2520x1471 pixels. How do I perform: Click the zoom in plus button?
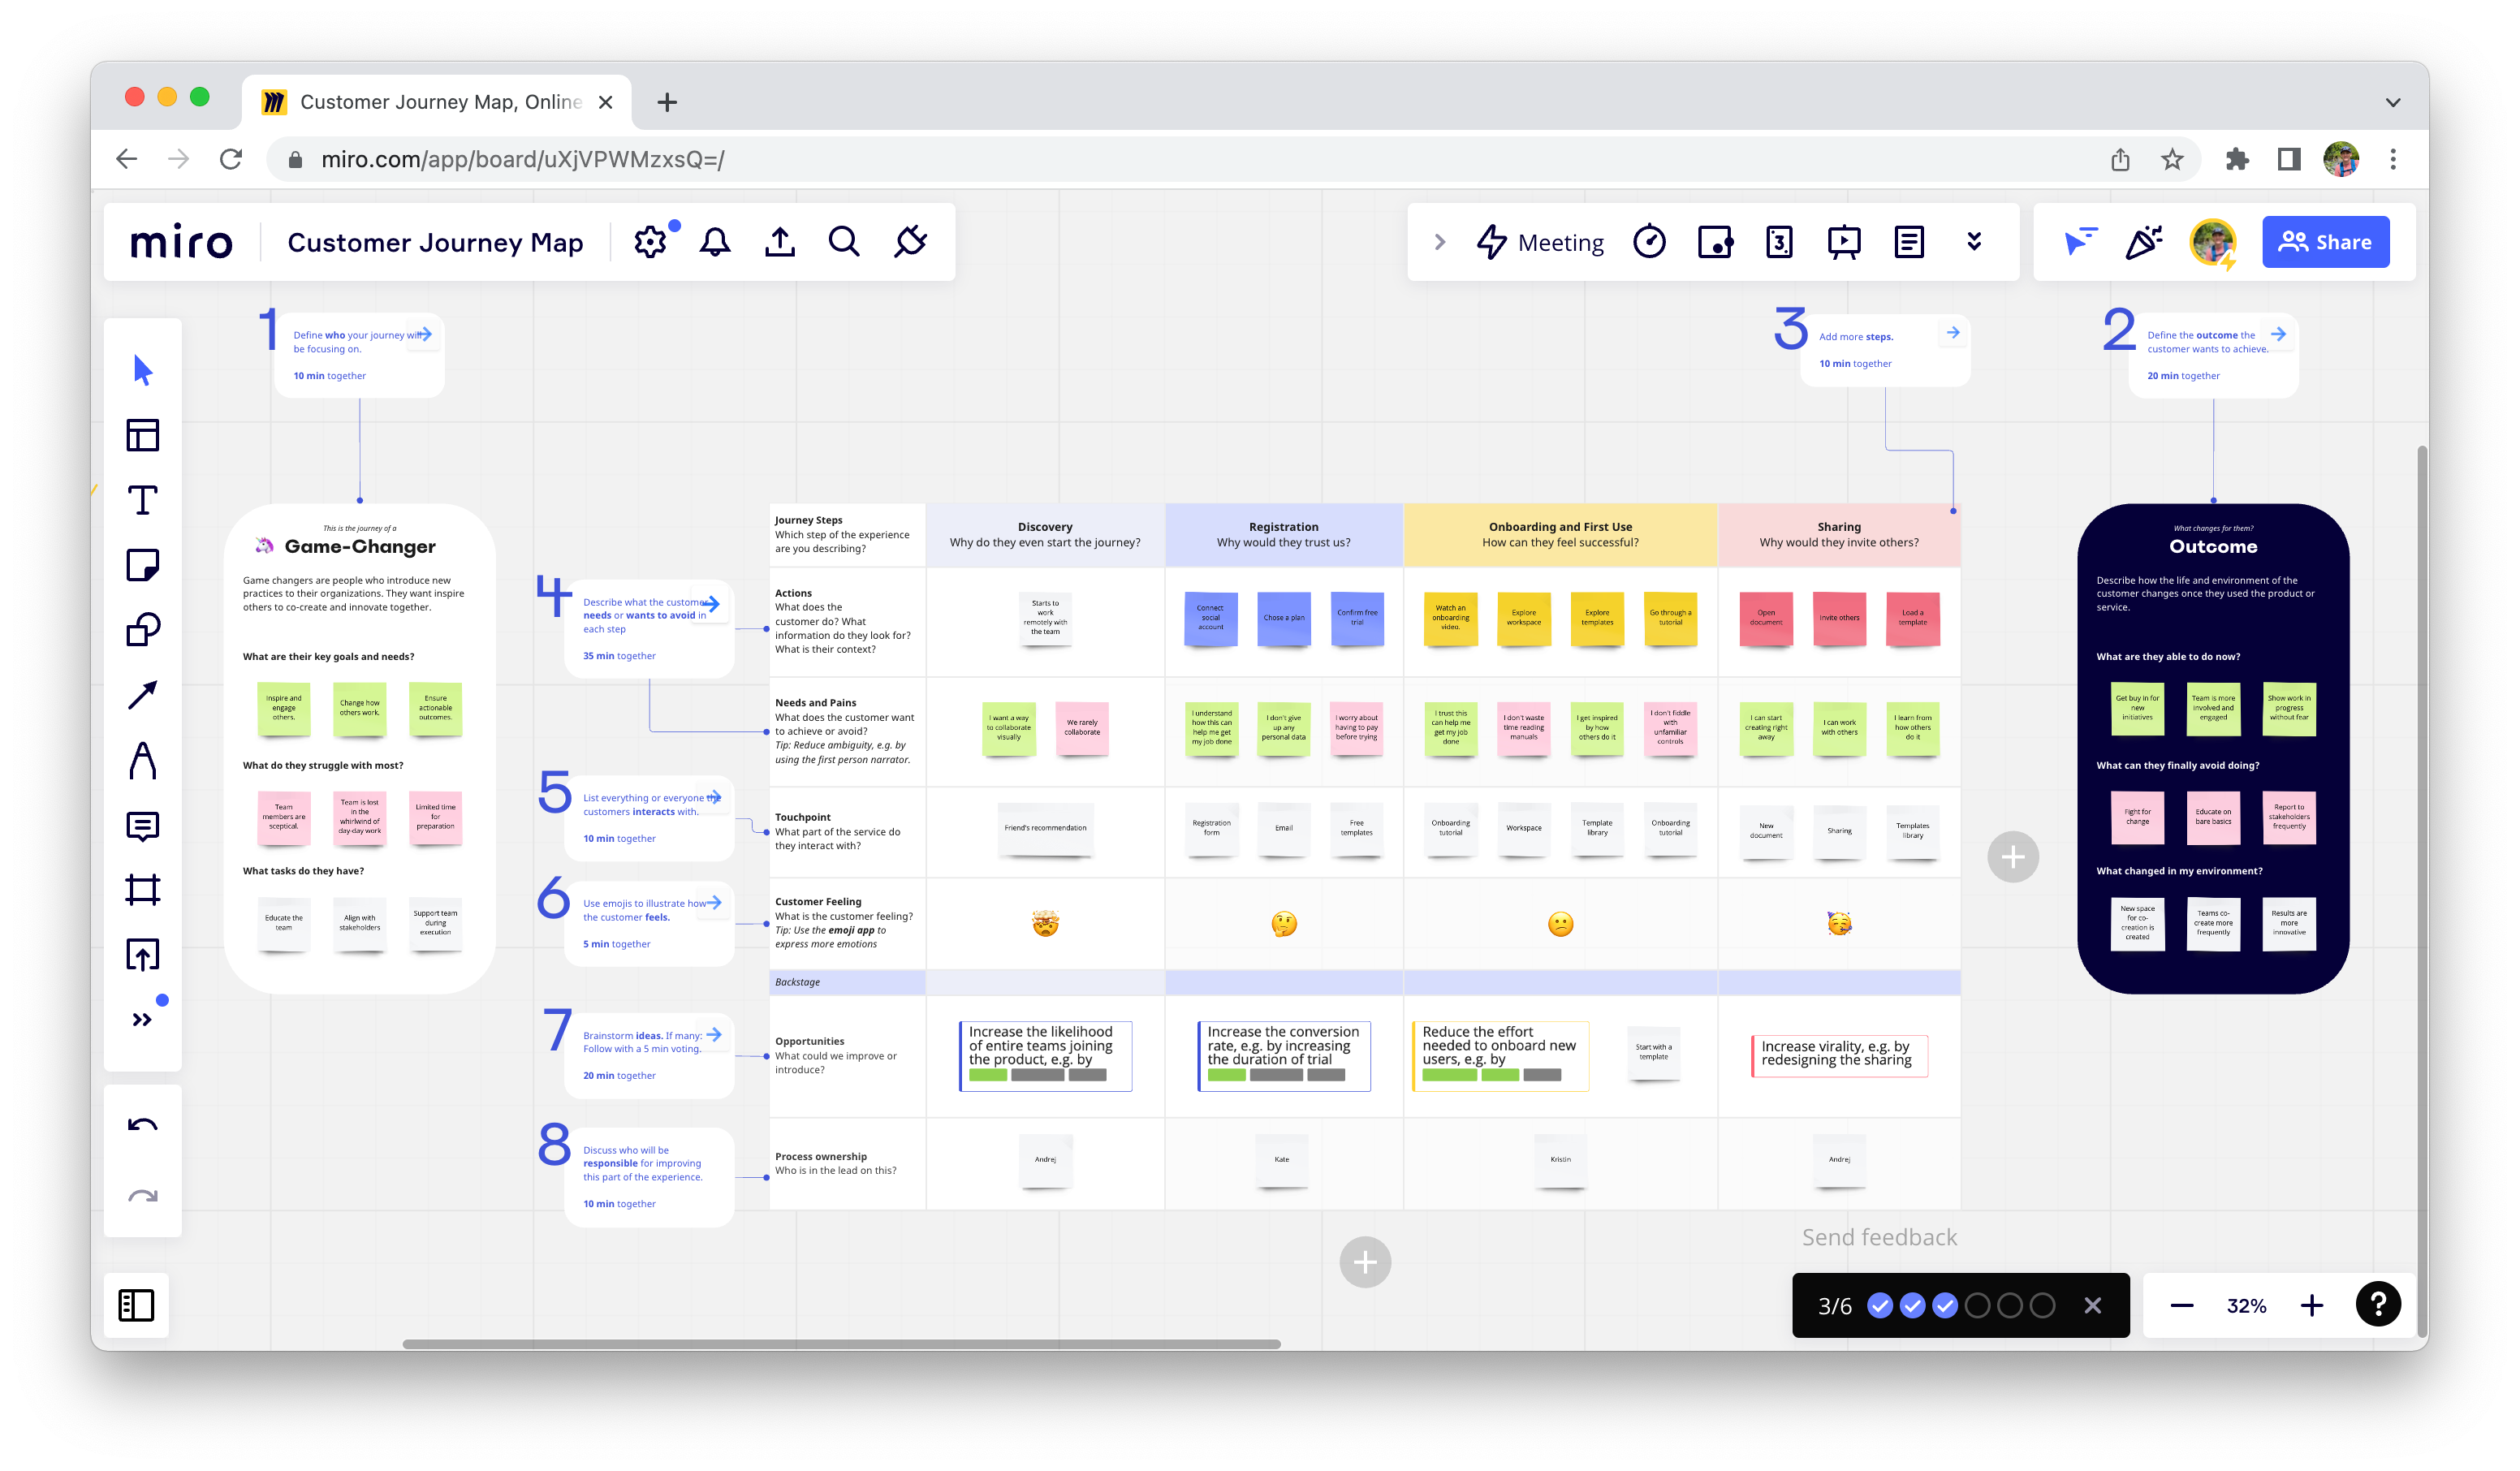click(2311, 1305)
